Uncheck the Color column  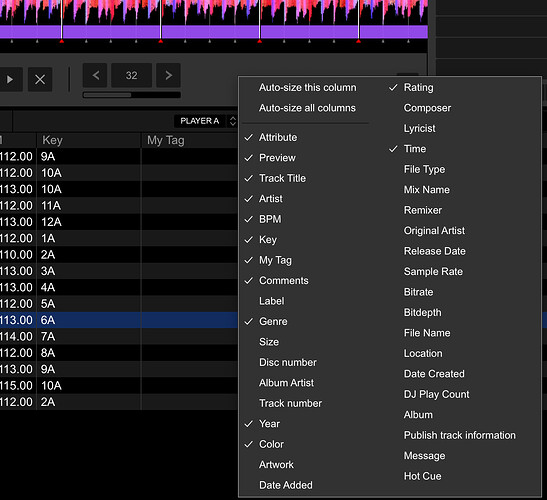271,444
